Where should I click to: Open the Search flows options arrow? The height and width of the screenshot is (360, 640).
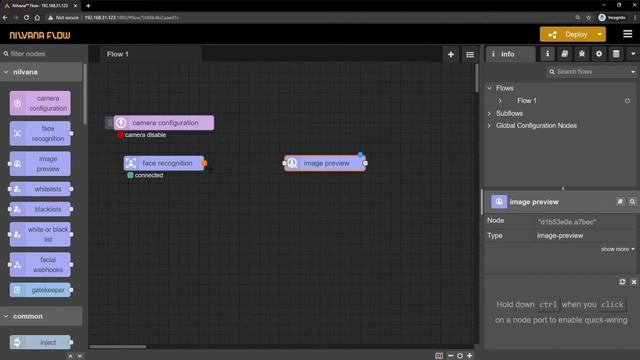coord(633,72)
